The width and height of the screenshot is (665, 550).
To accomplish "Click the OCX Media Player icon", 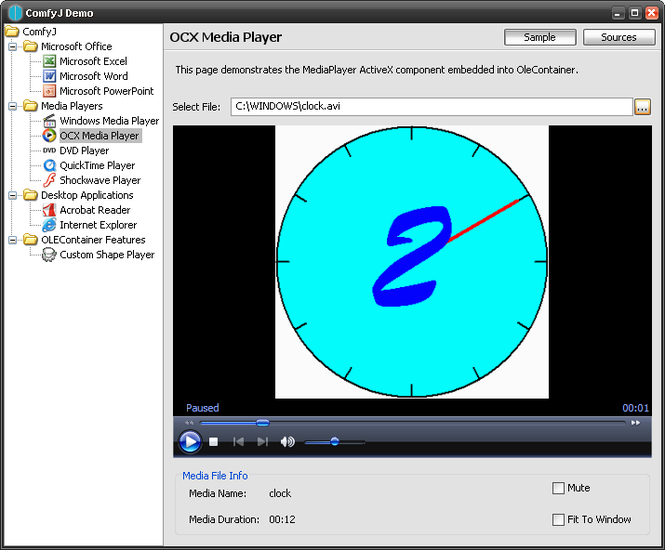I will click(50, 136).
